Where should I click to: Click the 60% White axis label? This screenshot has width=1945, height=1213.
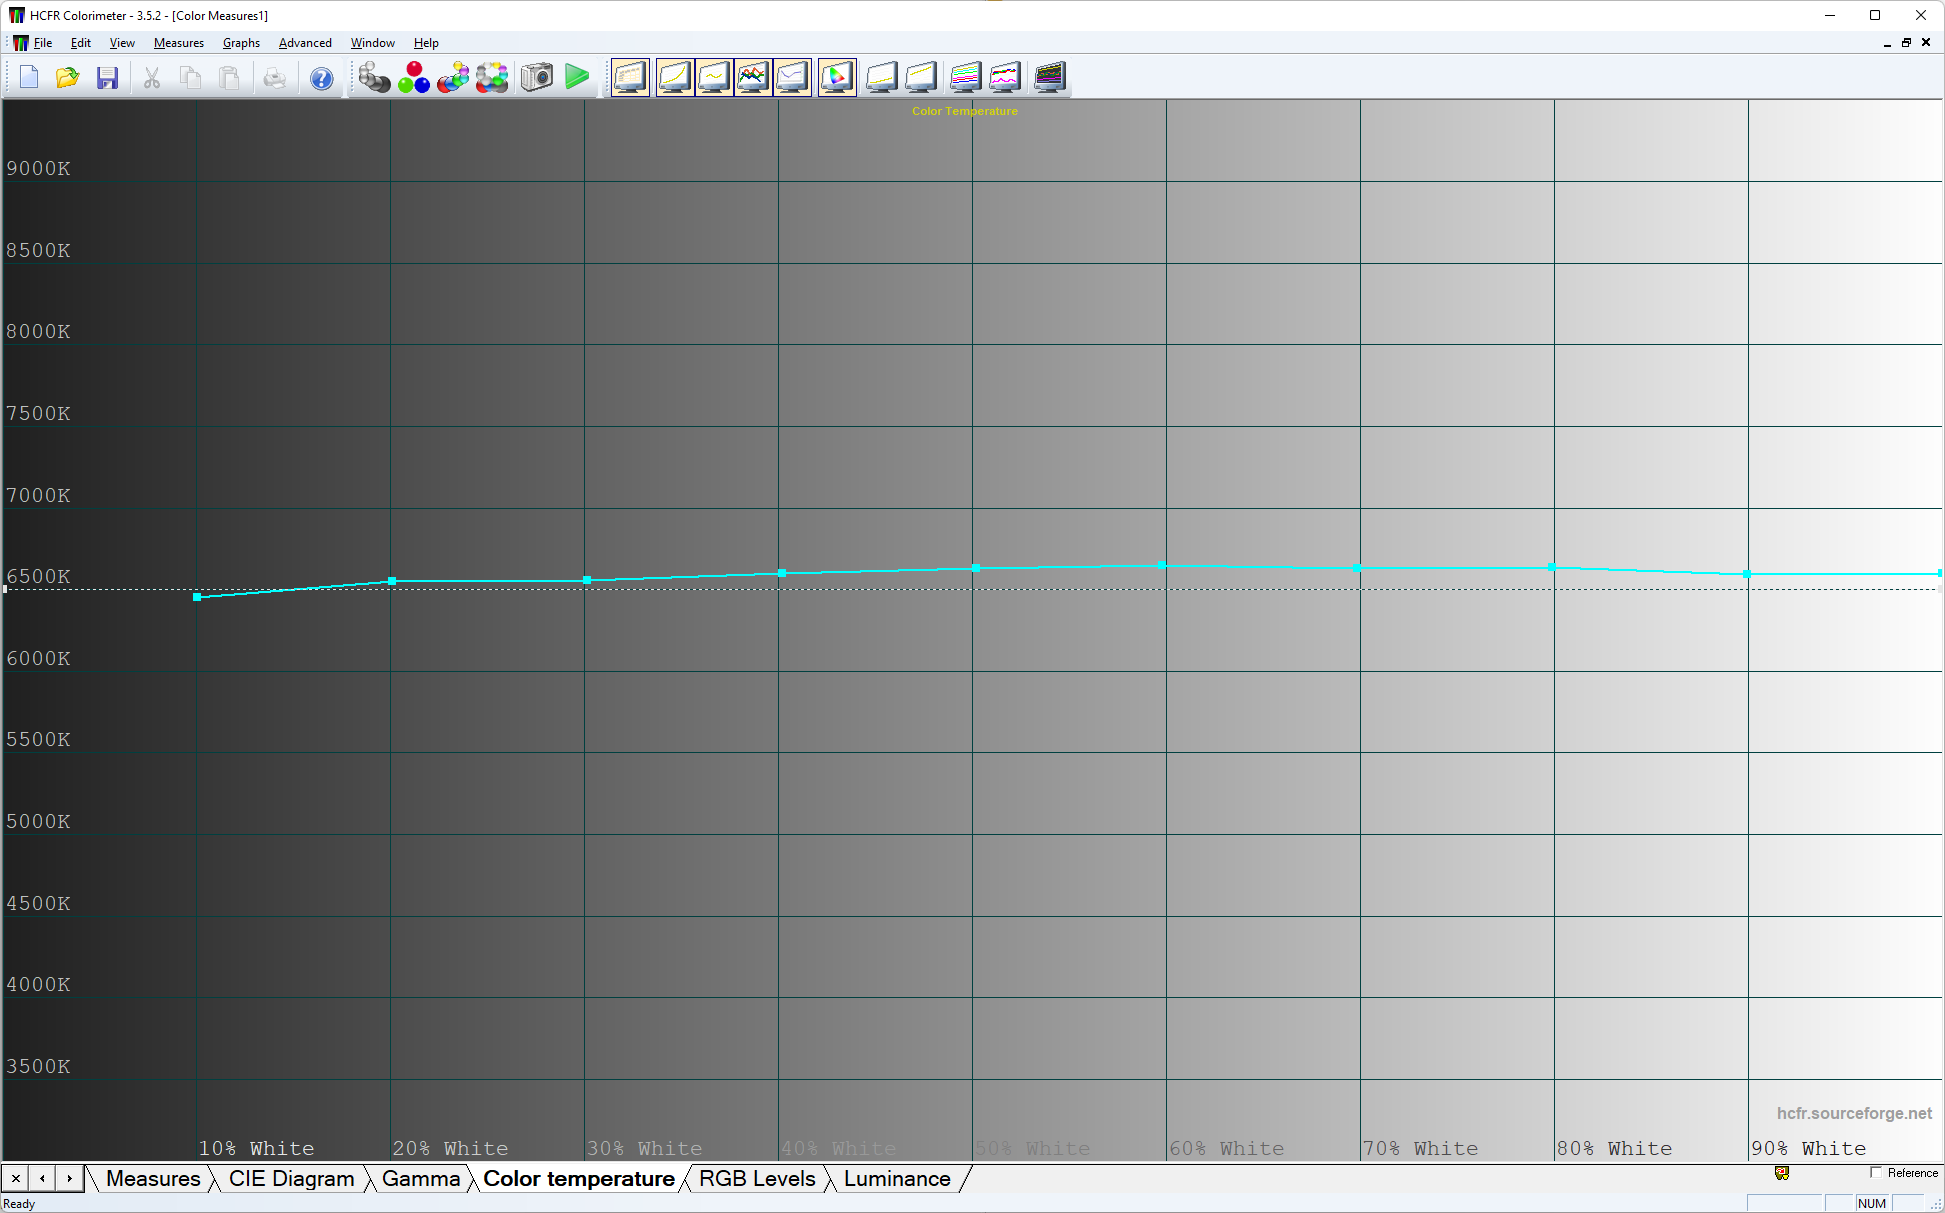(1226, 1148)
